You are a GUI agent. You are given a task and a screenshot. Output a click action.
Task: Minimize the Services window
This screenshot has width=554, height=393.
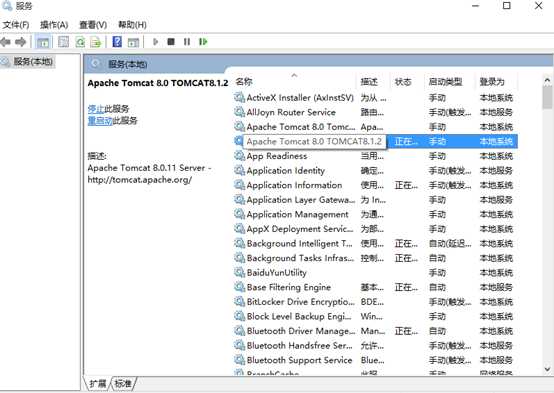coord(476,6)
